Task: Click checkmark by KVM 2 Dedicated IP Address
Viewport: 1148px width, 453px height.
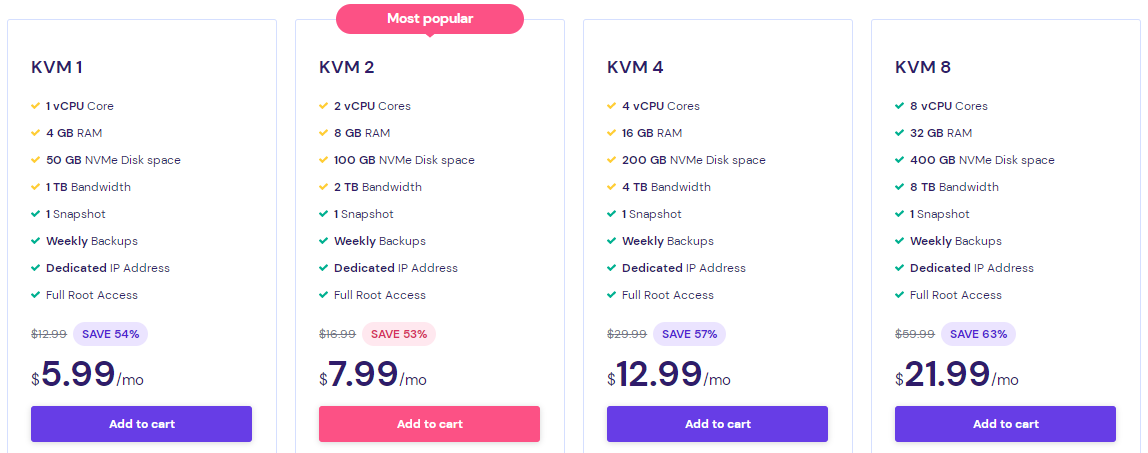Action: [324, 268]
